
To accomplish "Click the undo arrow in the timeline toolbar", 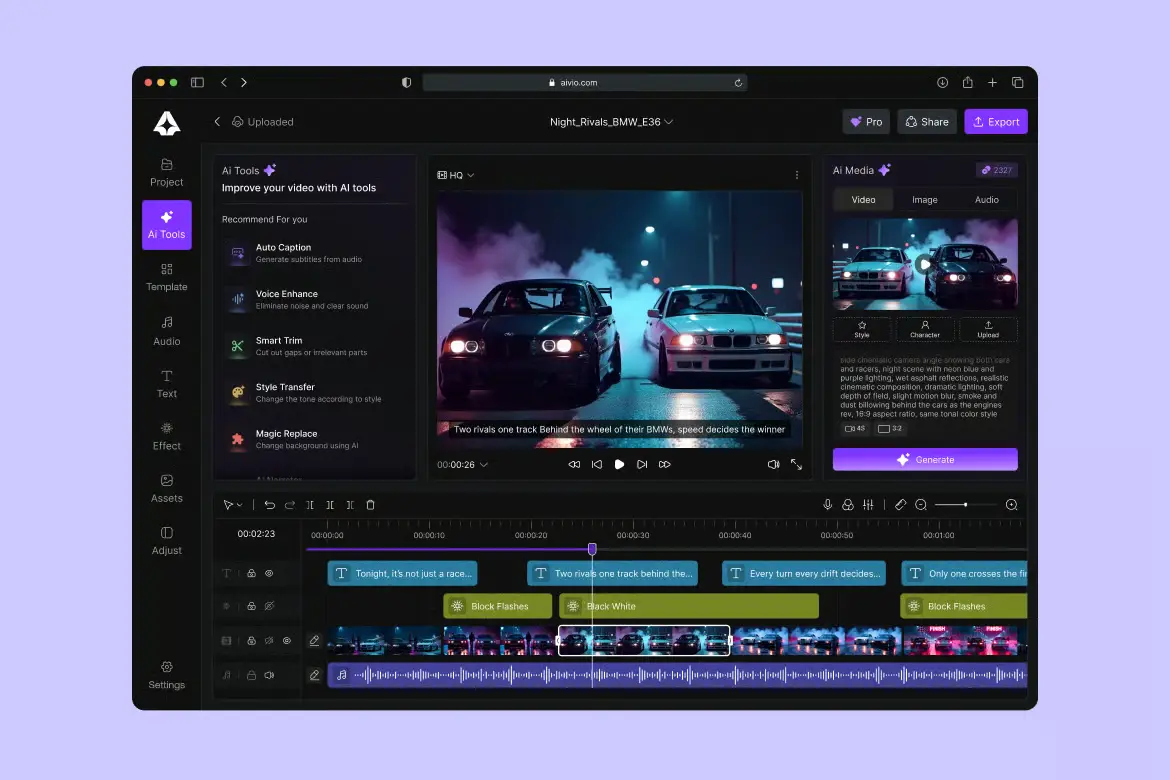I will tap(269, 505).
